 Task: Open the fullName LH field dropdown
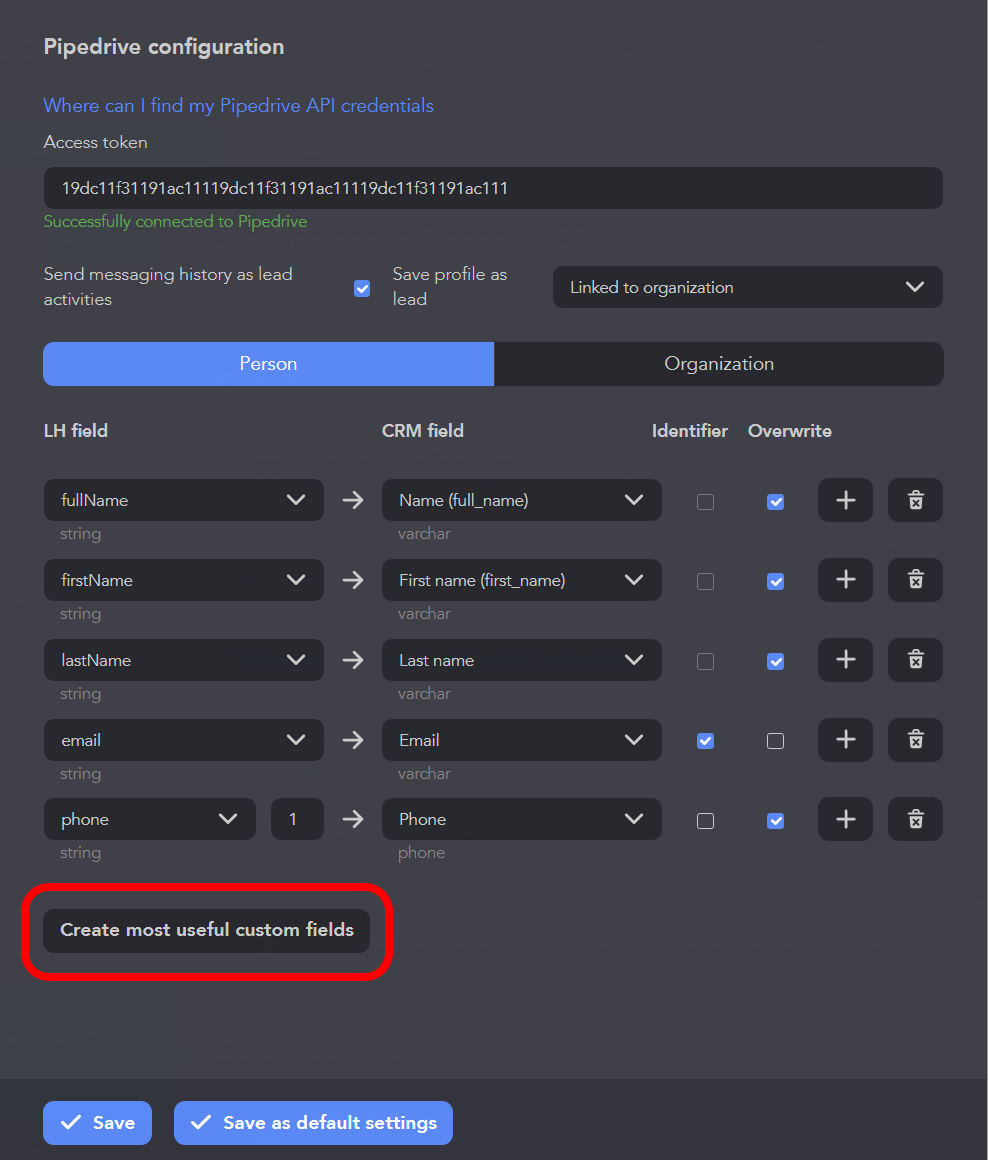coord(183,500)
